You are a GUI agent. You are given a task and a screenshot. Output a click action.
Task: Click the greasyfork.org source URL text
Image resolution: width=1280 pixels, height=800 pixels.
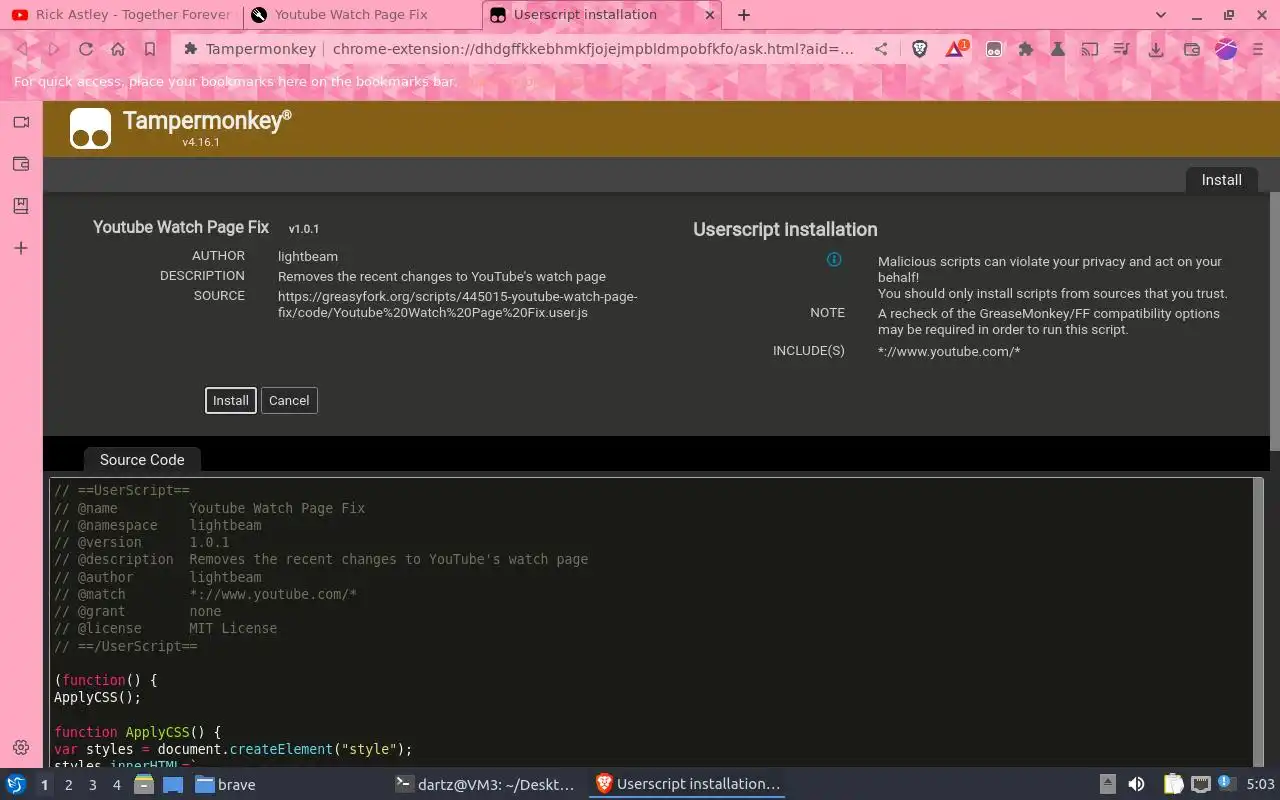(457, 304)
